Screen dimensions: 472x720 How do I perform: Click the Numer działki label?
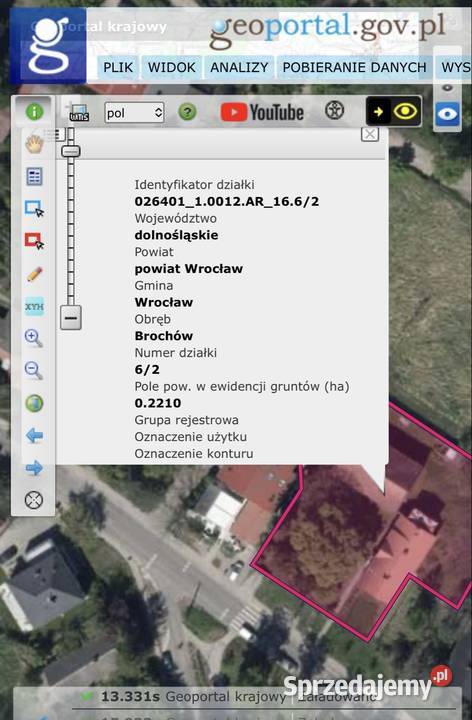pos(175,353)
